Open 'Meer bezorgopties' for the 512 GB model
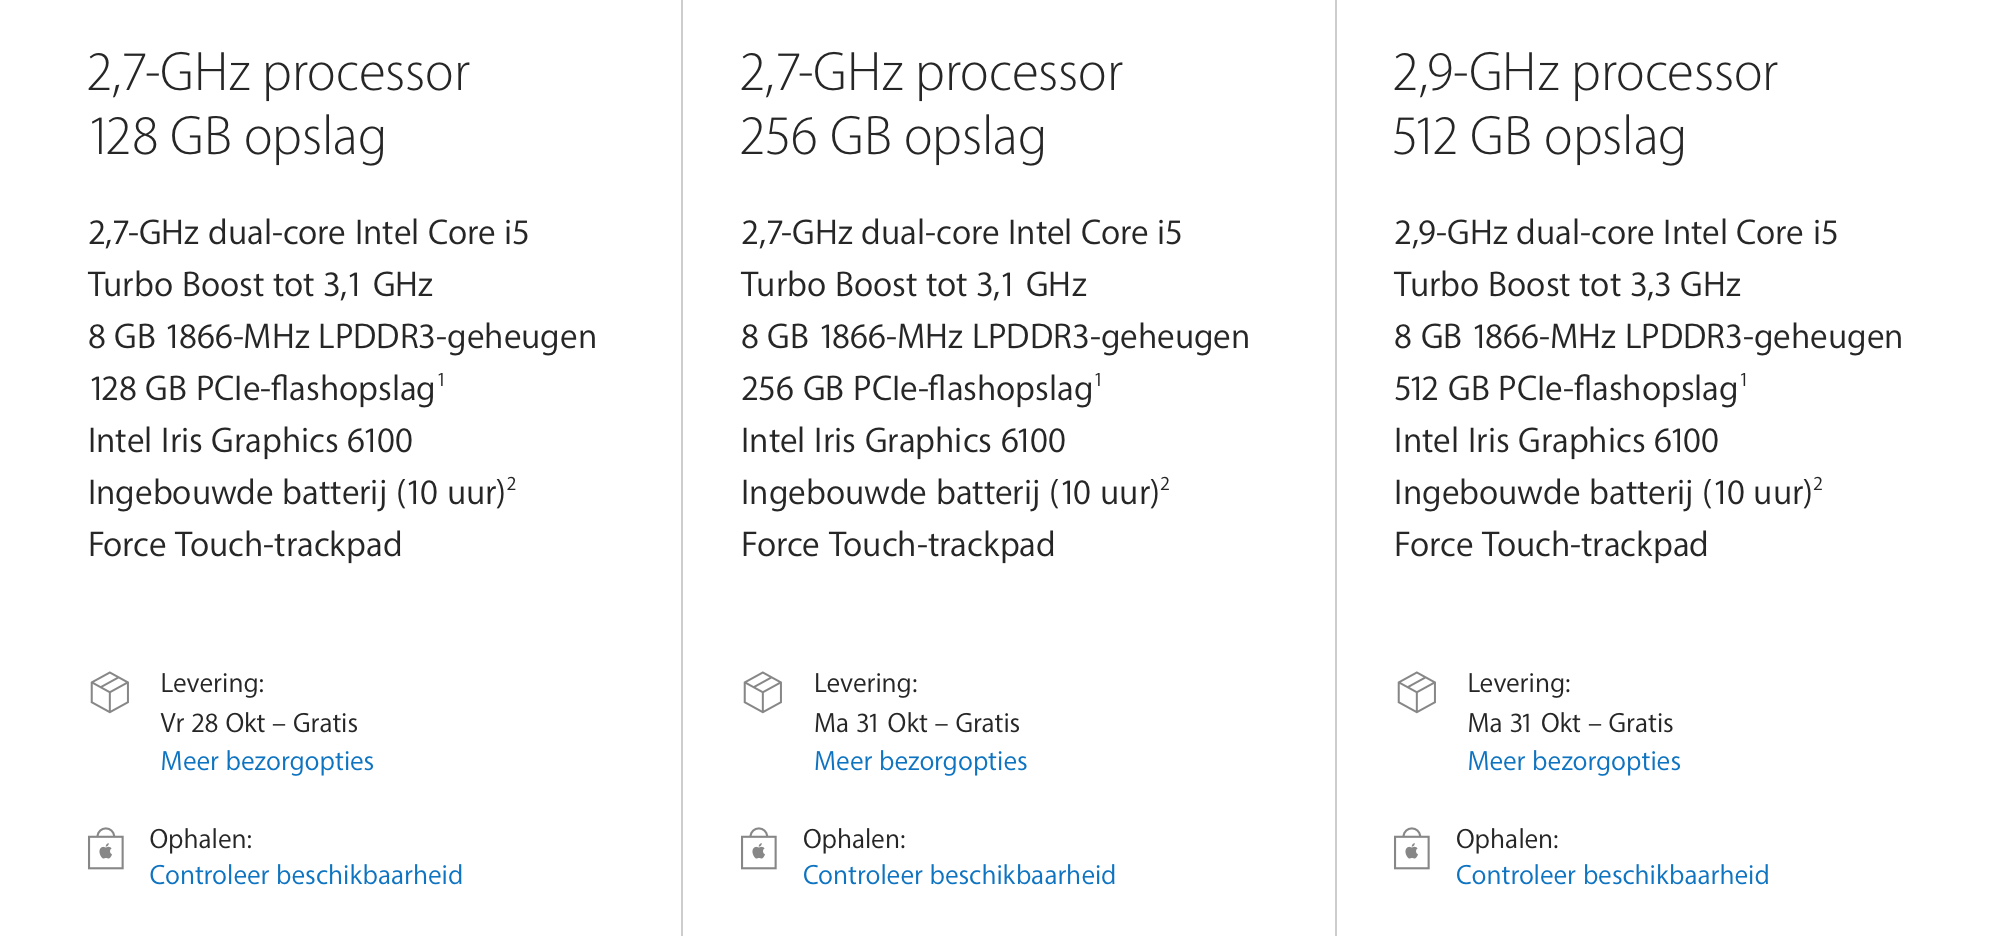The width and height of the screenshot is (1992, 936). tap(1573, 762)
